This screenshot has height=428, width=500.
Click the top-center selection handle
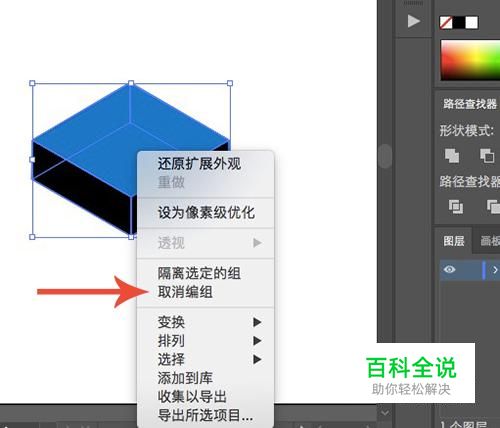click(131, 83)
